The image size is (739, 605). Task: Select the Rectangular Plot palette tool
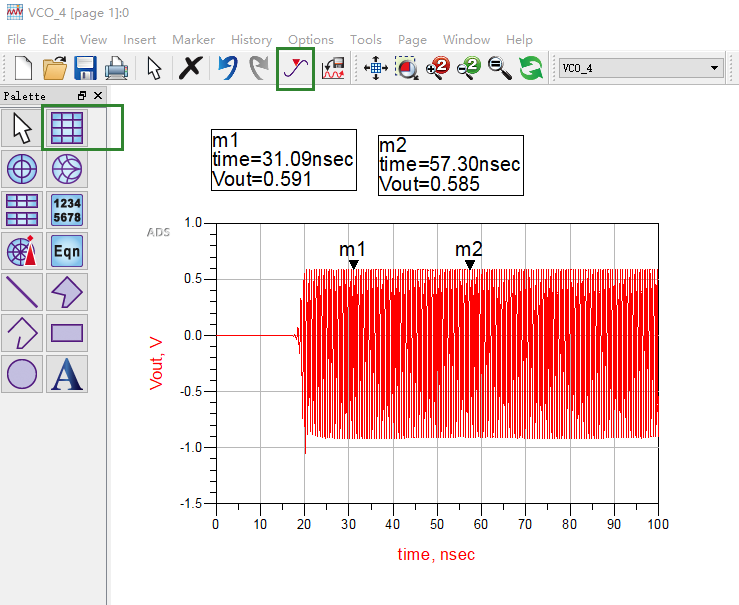66,128
